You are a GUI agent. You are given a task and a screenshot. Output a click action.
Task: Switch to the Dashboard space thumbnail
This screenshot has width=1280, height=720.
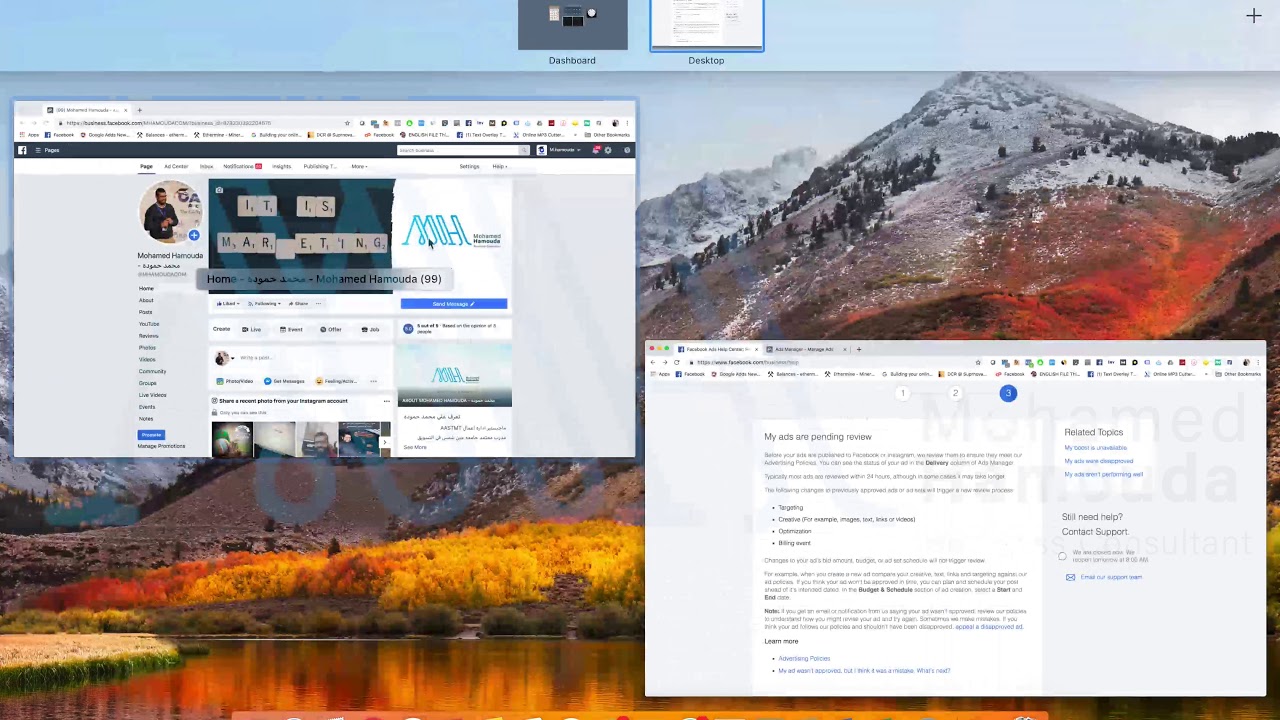pos(572,25)
